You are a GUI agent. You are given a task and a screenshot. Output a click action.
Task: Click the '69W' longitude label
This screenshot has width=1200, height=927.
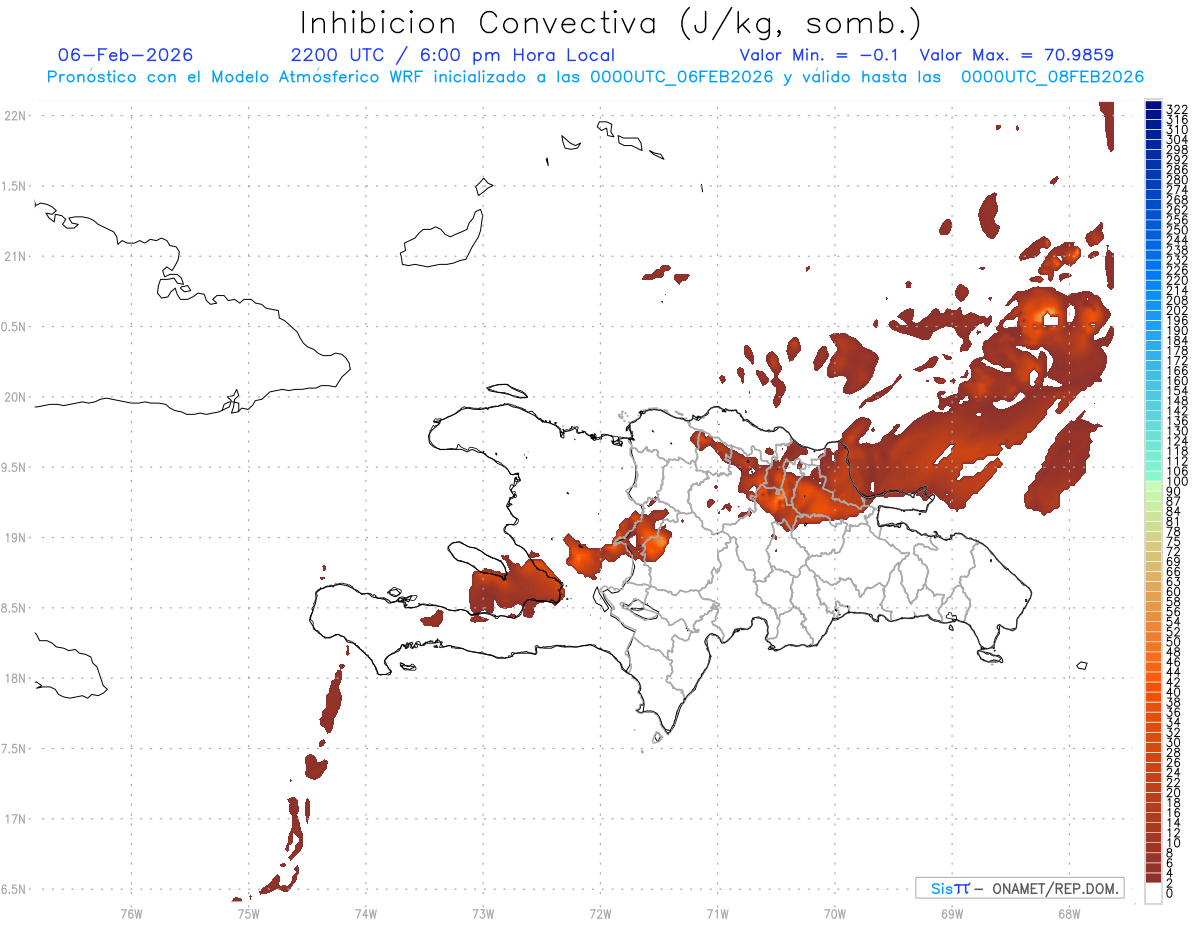click(x=952, y=913)
